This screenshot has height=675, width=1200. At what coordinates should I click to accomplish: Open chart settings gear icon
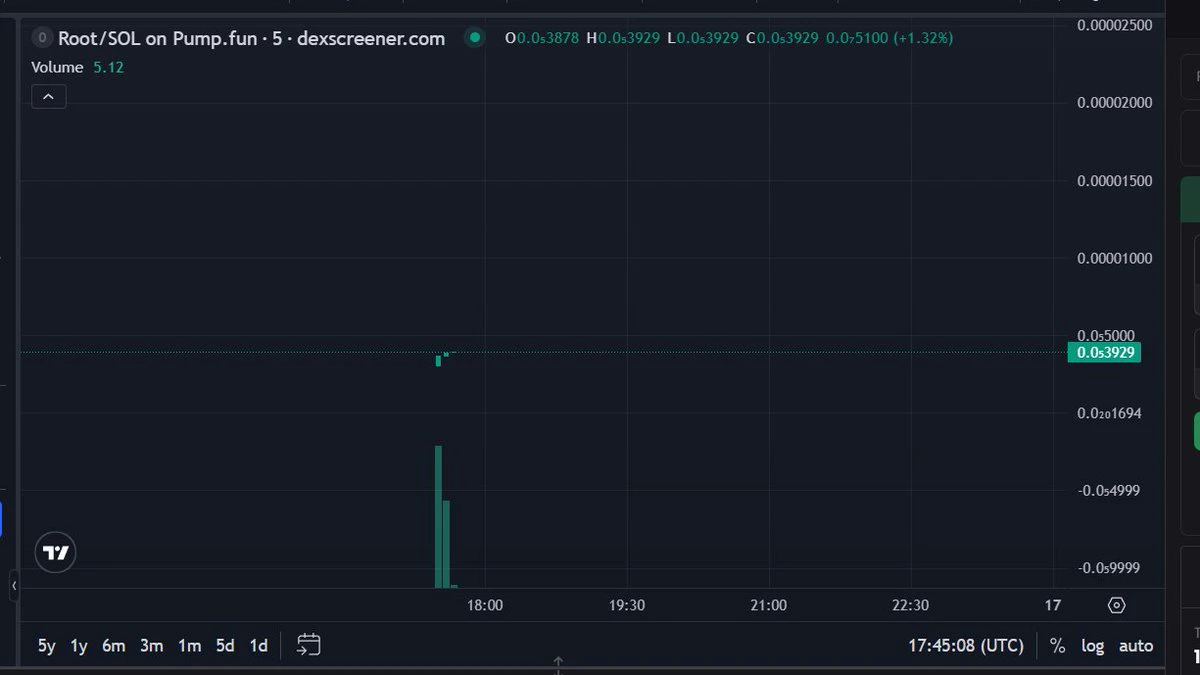coord(1117,605)
